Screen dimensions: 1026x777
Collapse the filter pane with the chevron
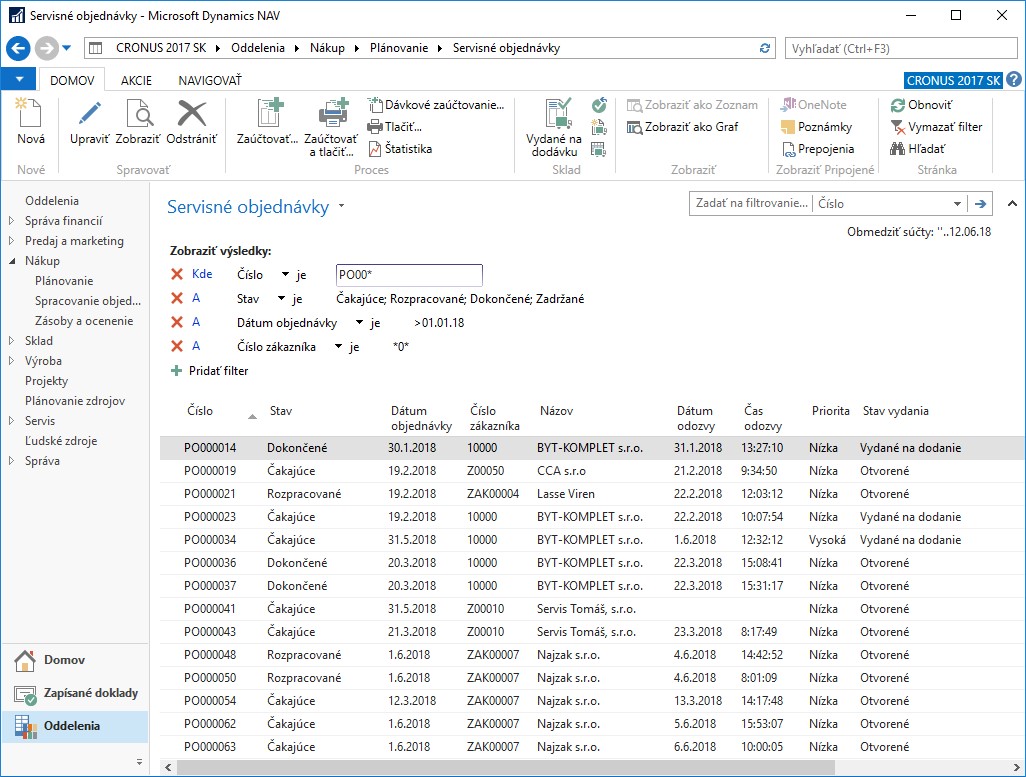pyautogui.click(x=1012, y=204)
